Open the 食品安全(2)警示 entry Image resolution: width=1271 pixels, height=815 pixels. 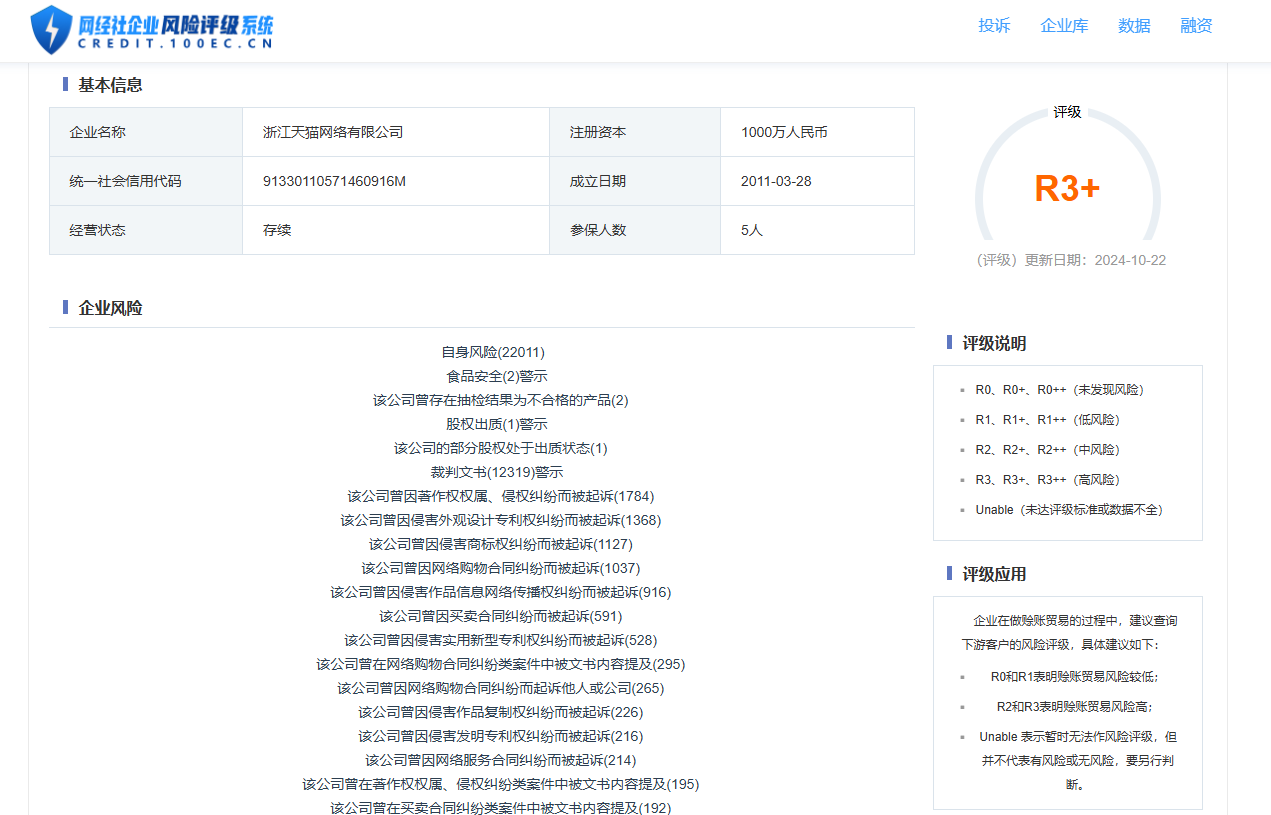(496, 376)
